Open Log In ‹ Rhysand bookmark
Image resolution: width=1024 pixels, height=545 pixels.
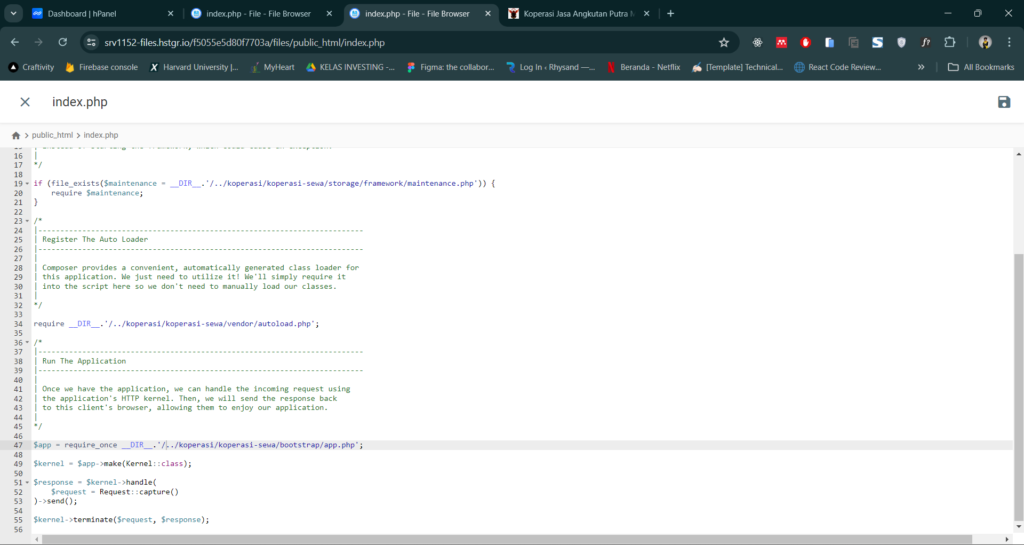[x=551, y=67]
